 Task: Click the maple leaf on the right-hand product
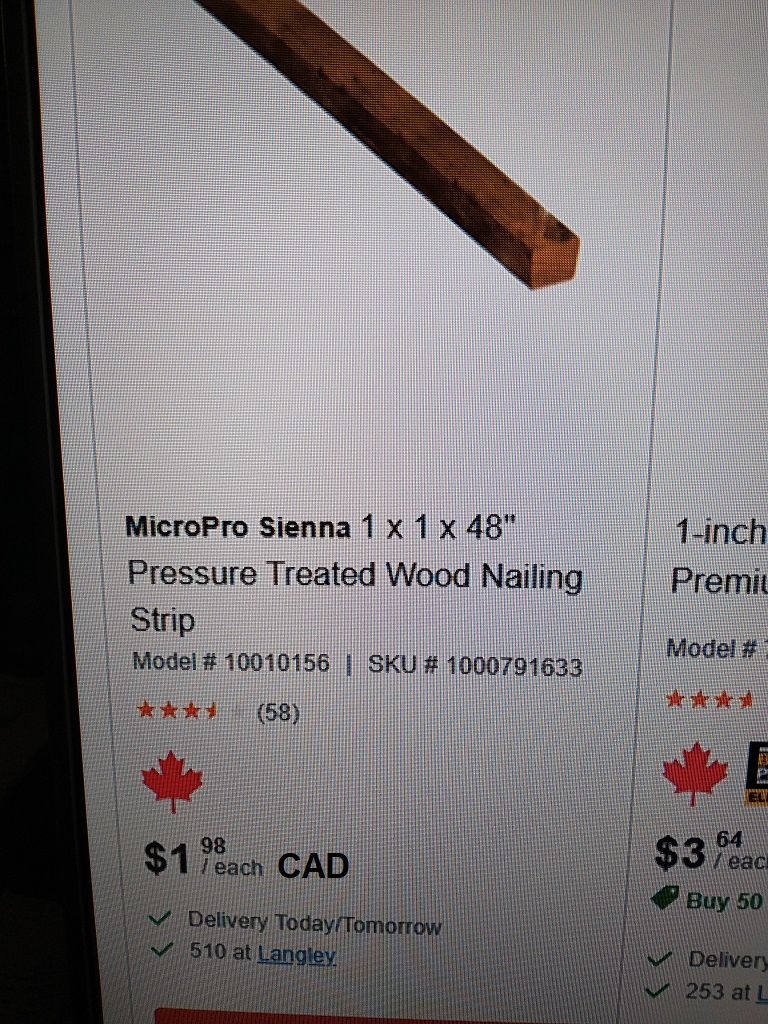pyautogui.click(x=695, y=773)
